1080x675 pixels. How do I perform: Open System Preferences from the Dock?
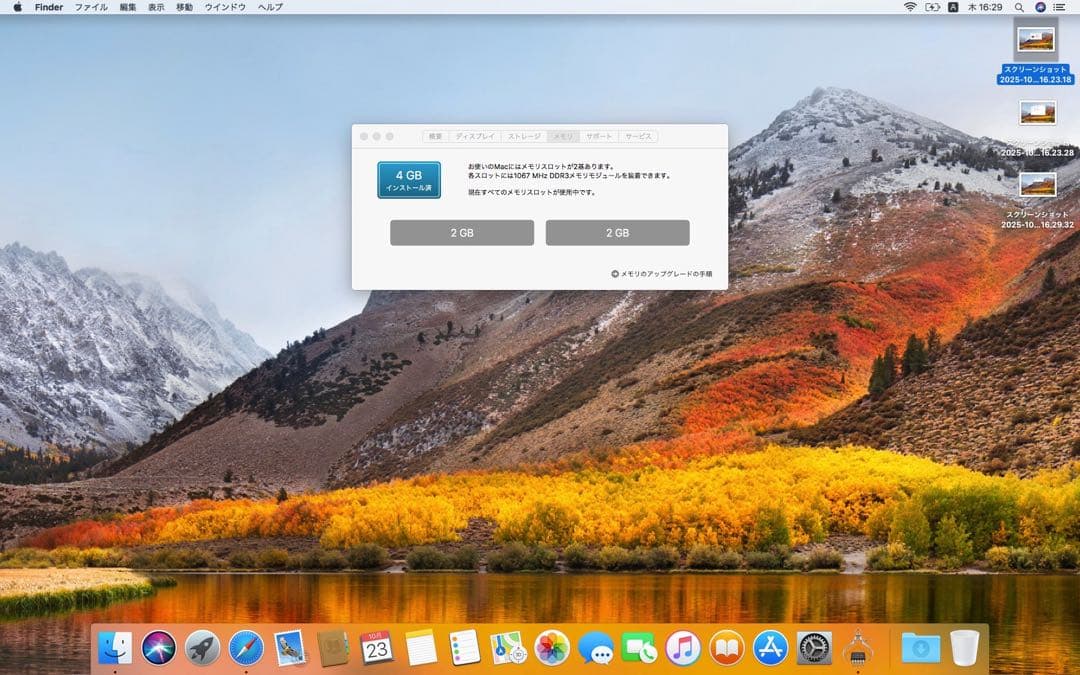pyautogui.click(x=813, y=650)
